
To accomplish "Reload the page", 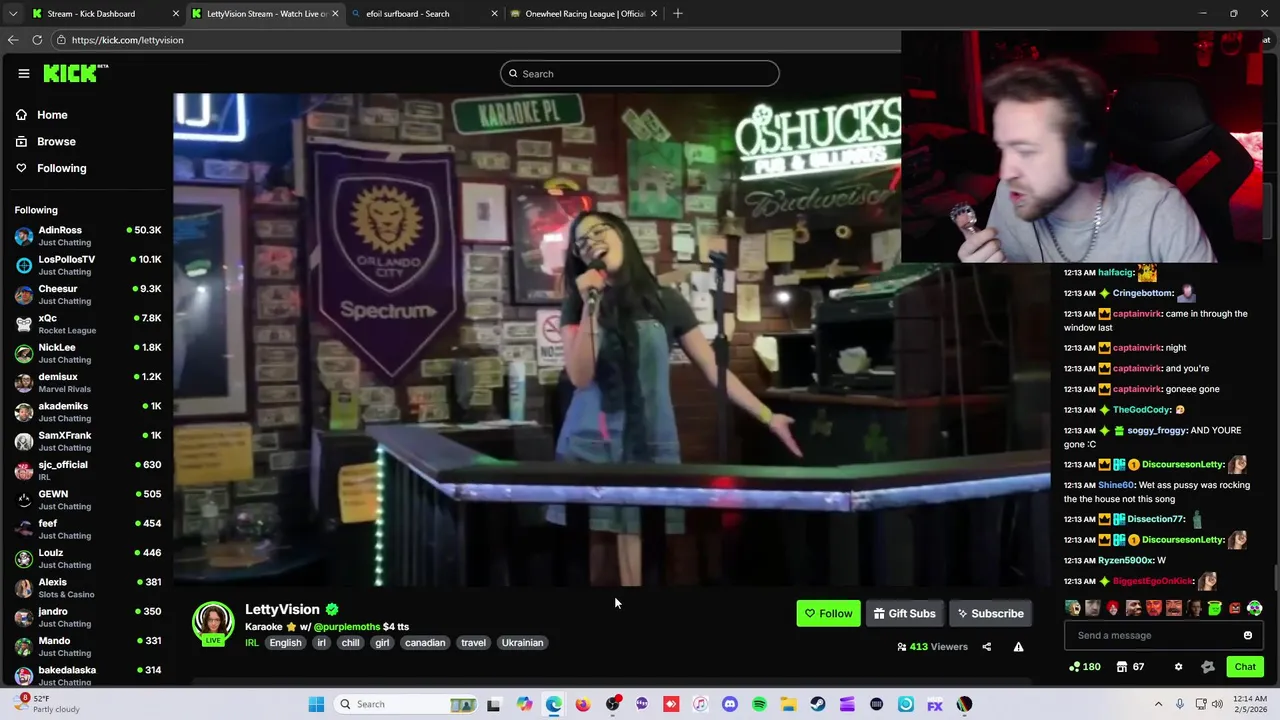I will point(37,40).
